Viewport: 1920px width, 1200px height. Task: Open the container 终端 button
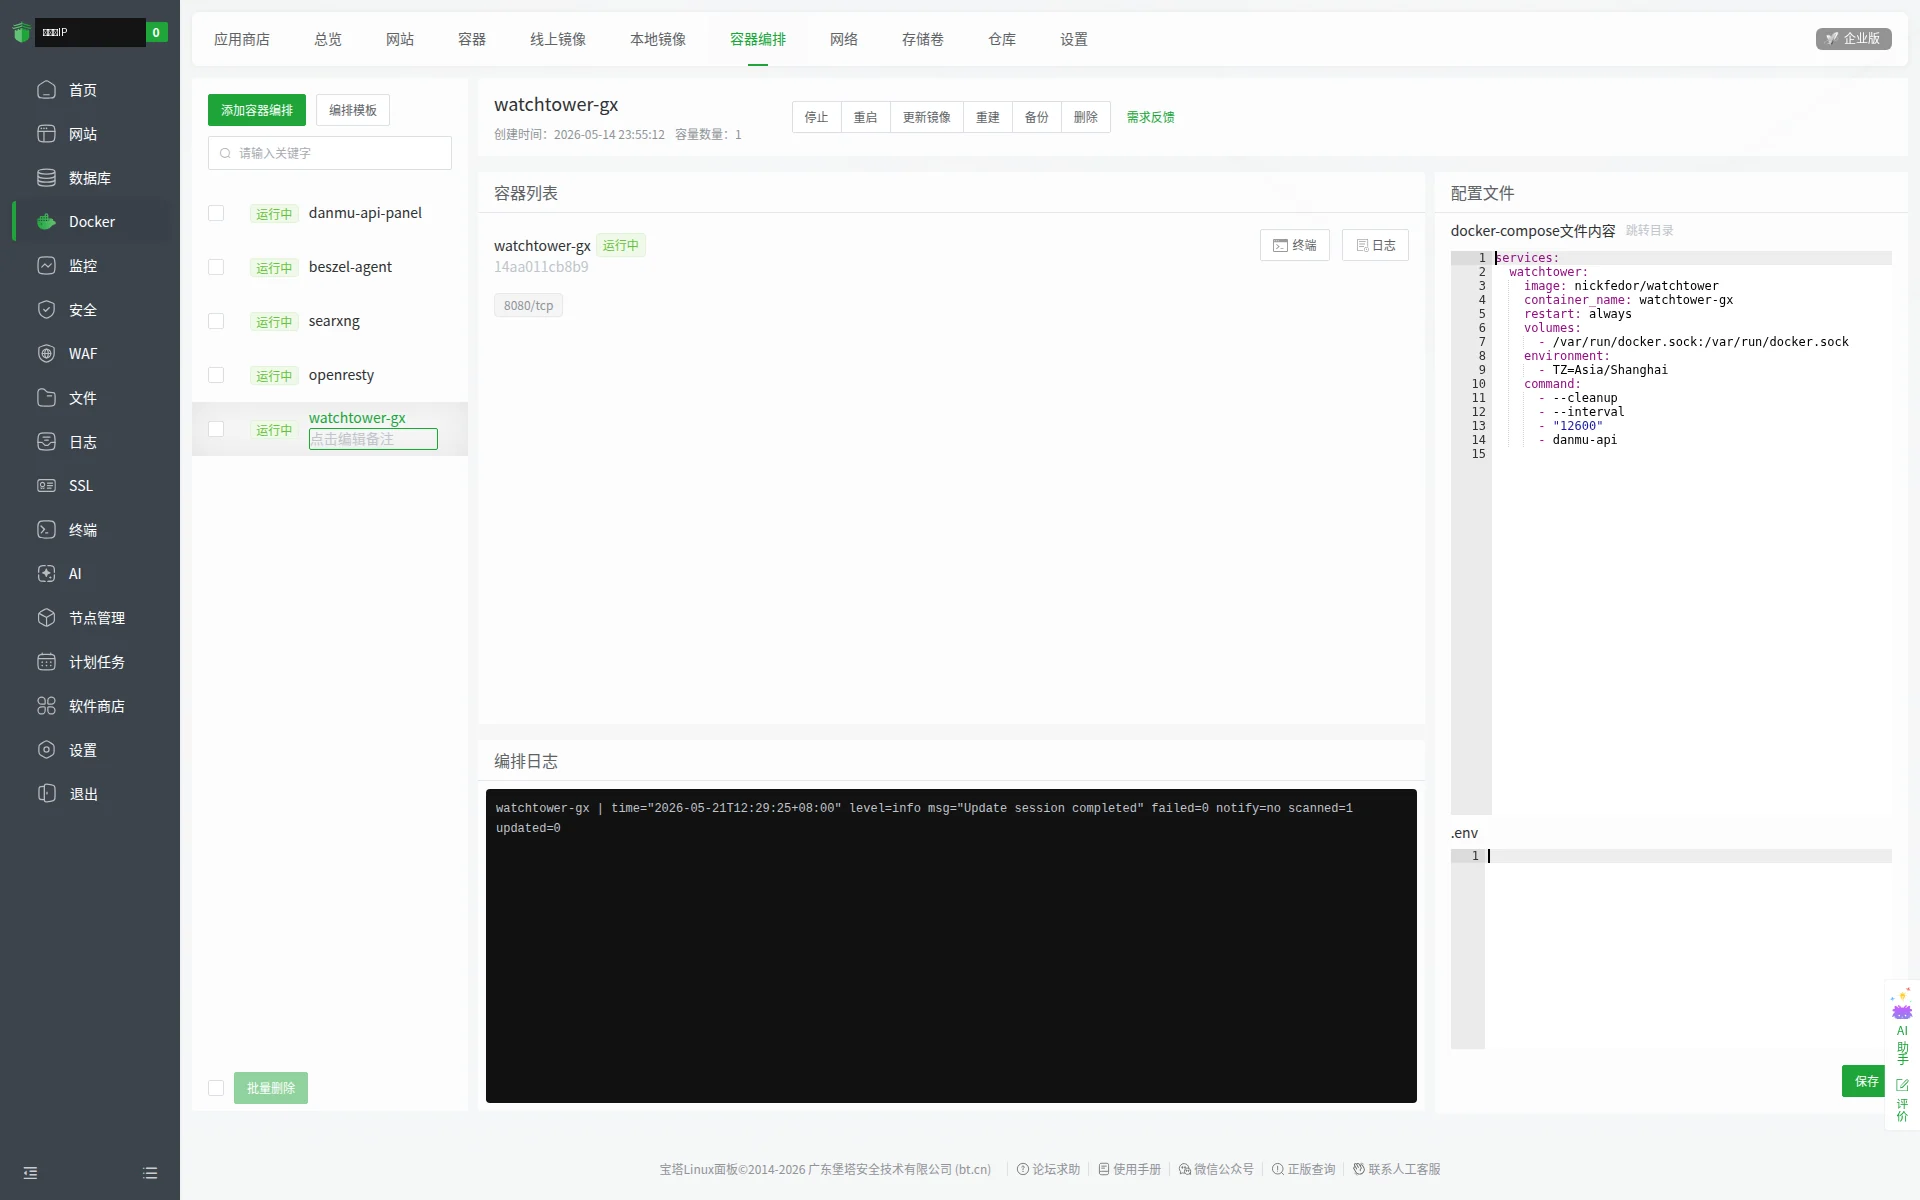coord(1295,245)
